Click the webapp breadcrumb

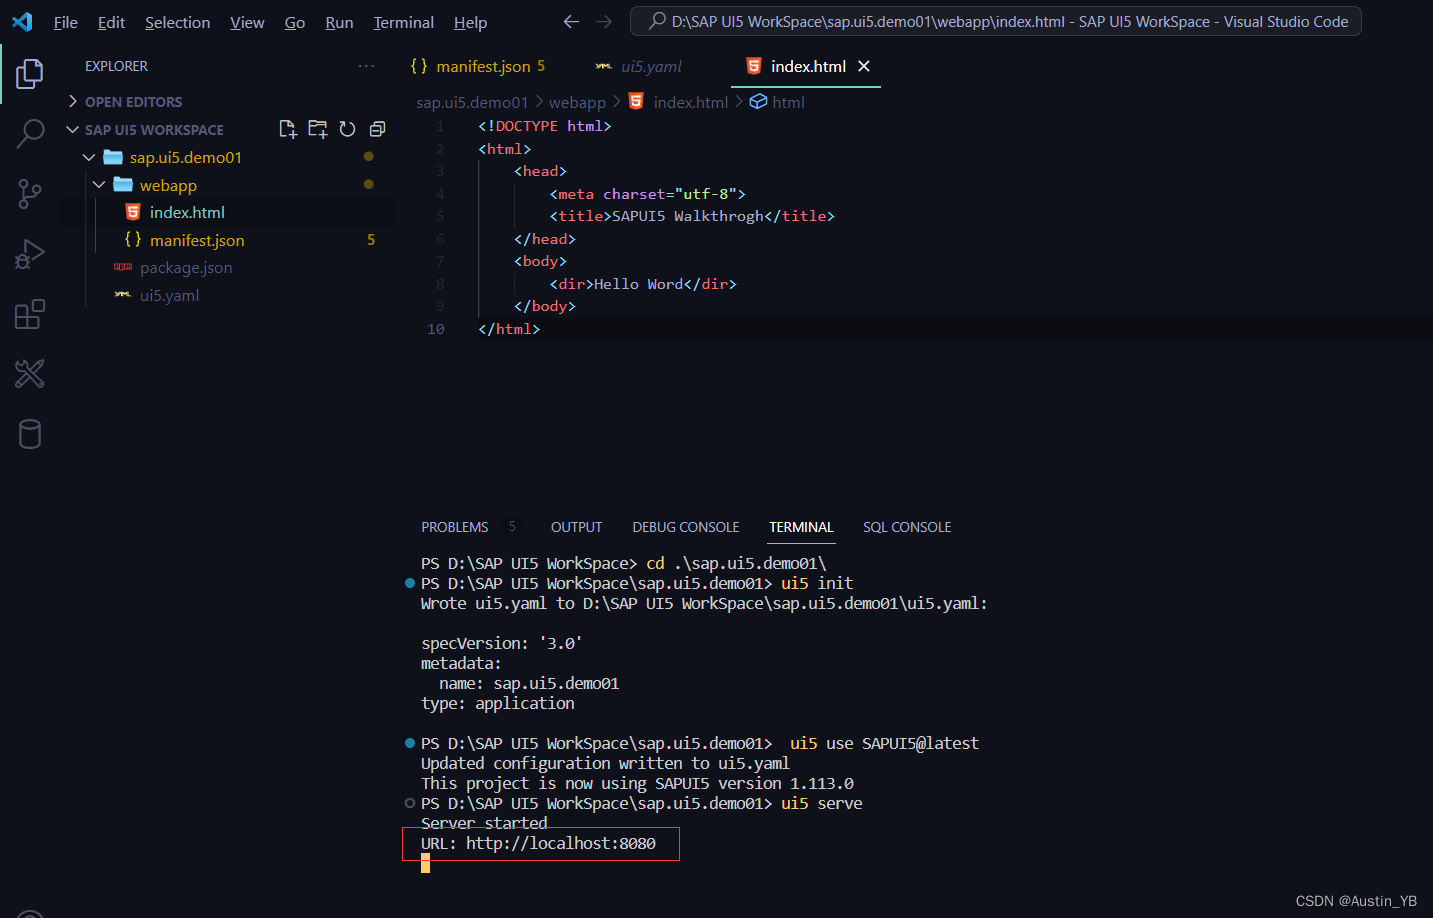pyautogui.click(x=577, y=102)
